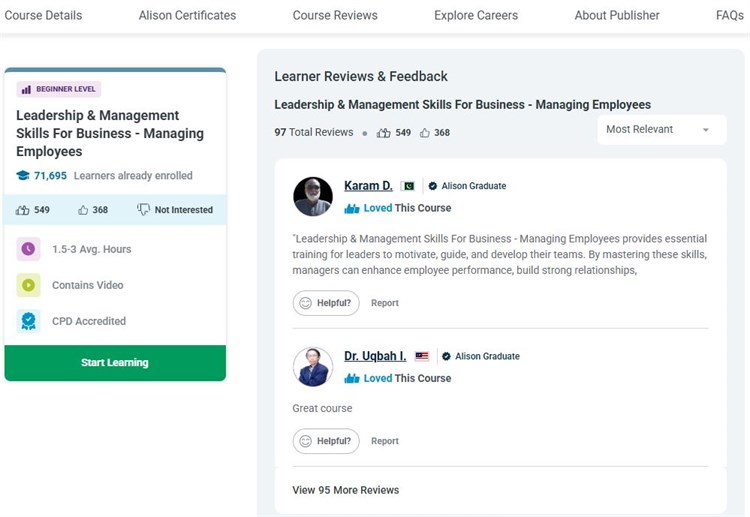Click Alison Graduate label beside Karam D.
Viewport: 750px width, 517px height.
coord(474,186)
